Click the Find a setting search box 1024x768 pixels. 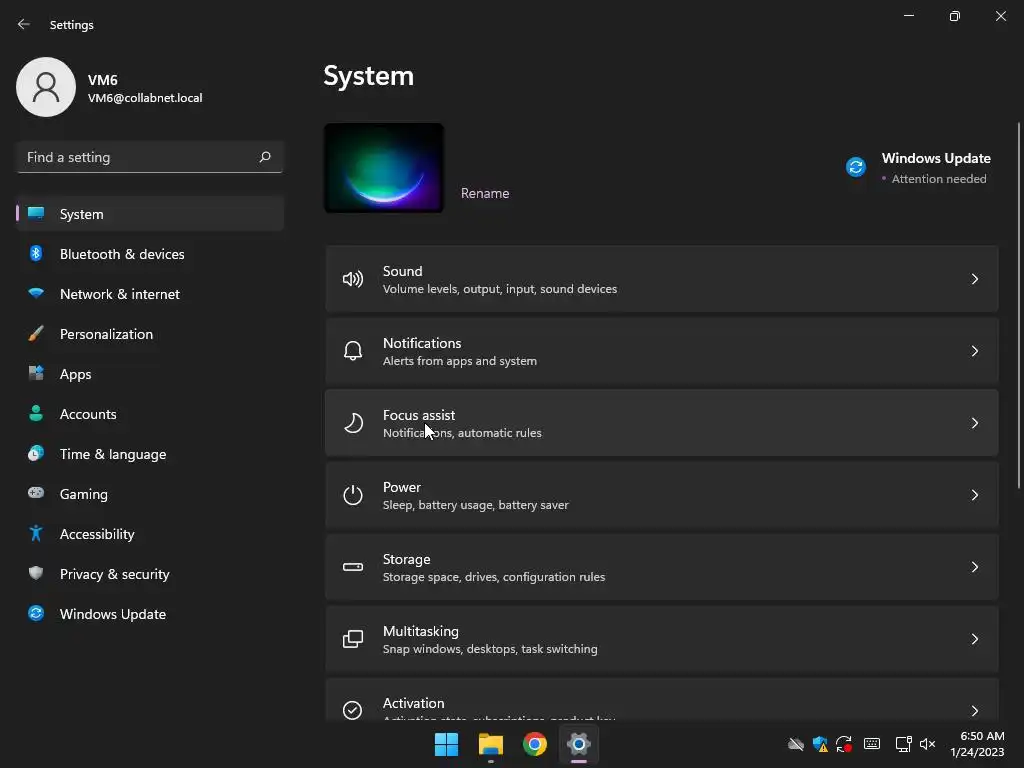coord(150,157)
